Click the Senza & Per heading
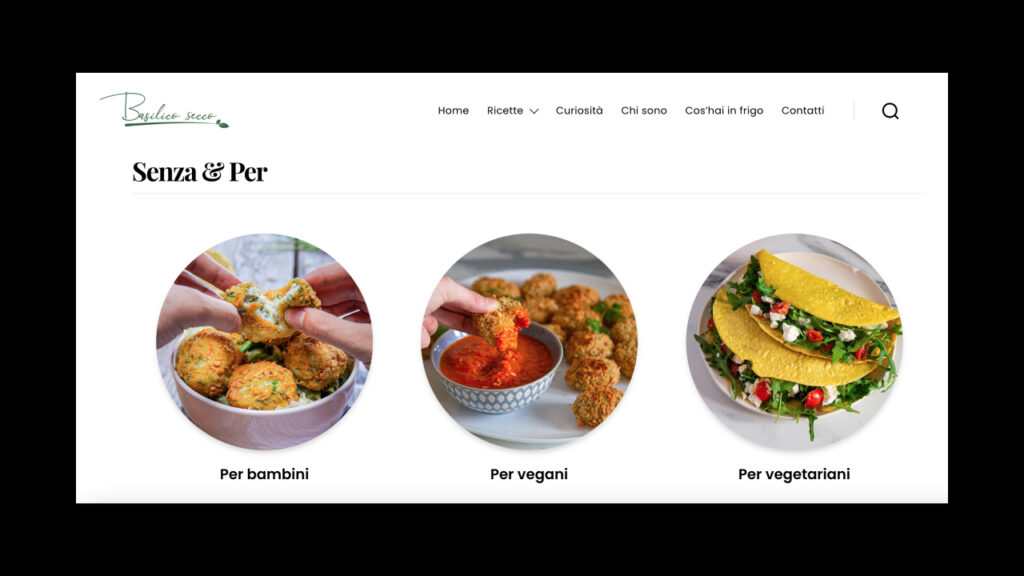The image size is (1024, 576). [200, 172]
